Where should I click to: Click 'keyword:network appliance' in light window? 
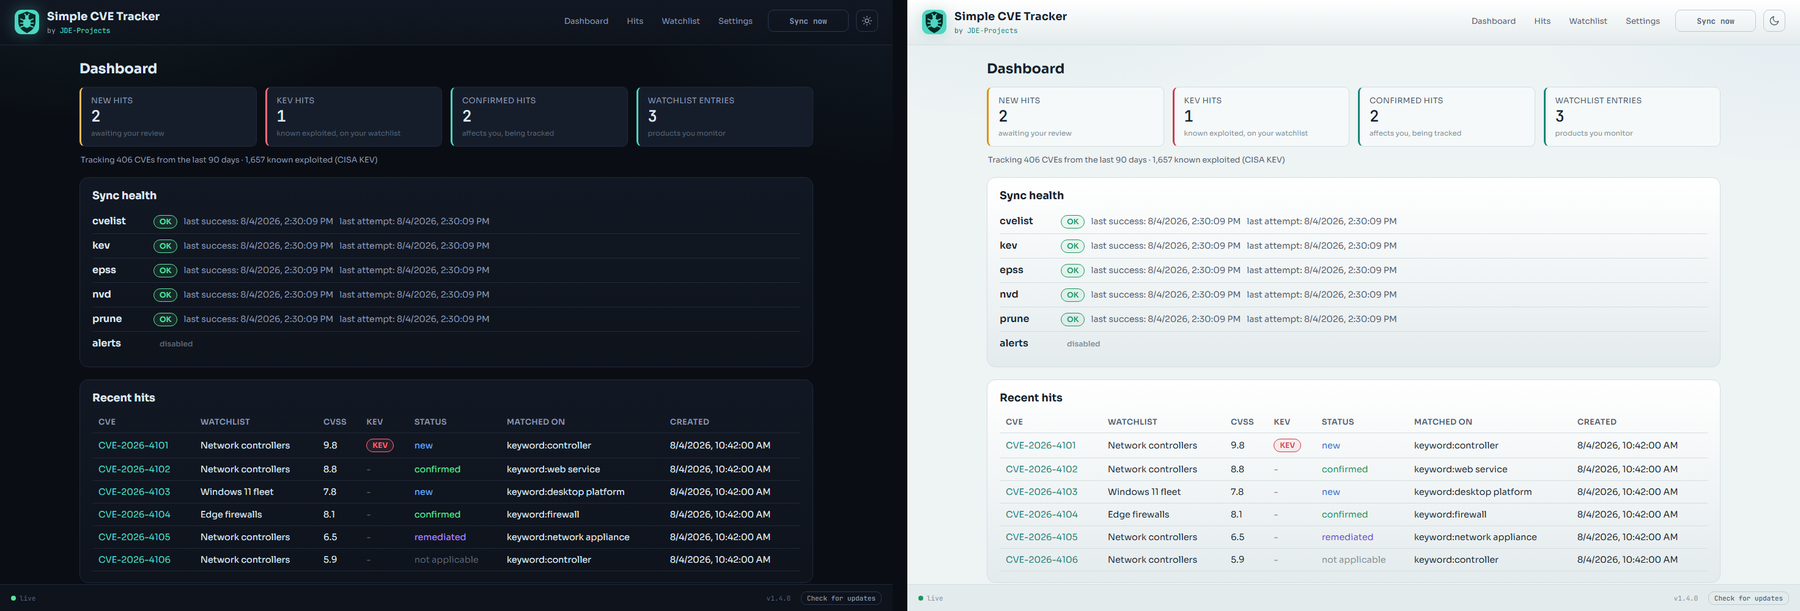pos(1475,537)
